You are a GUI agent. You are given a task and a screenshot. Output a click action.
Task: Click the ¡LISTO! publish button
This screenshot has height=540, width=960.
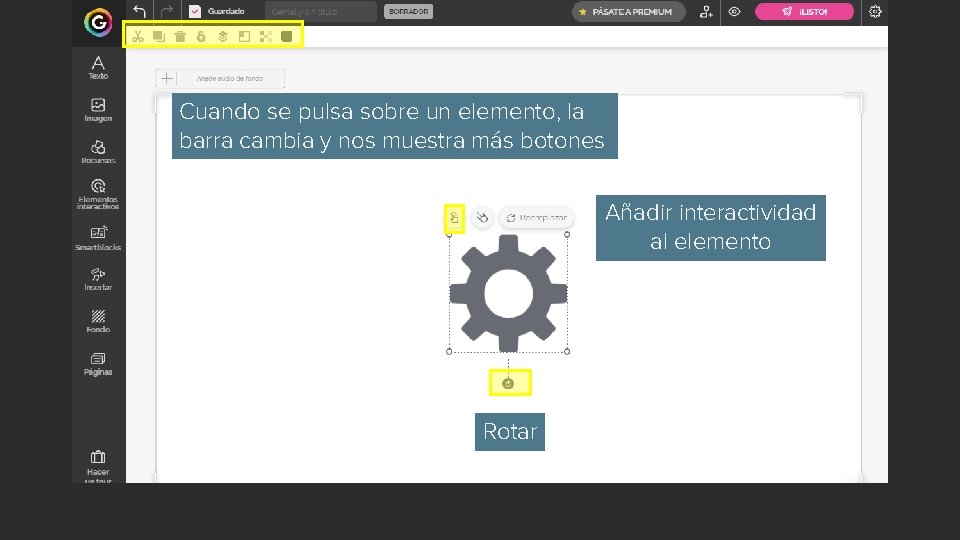(x=804, y=12)
